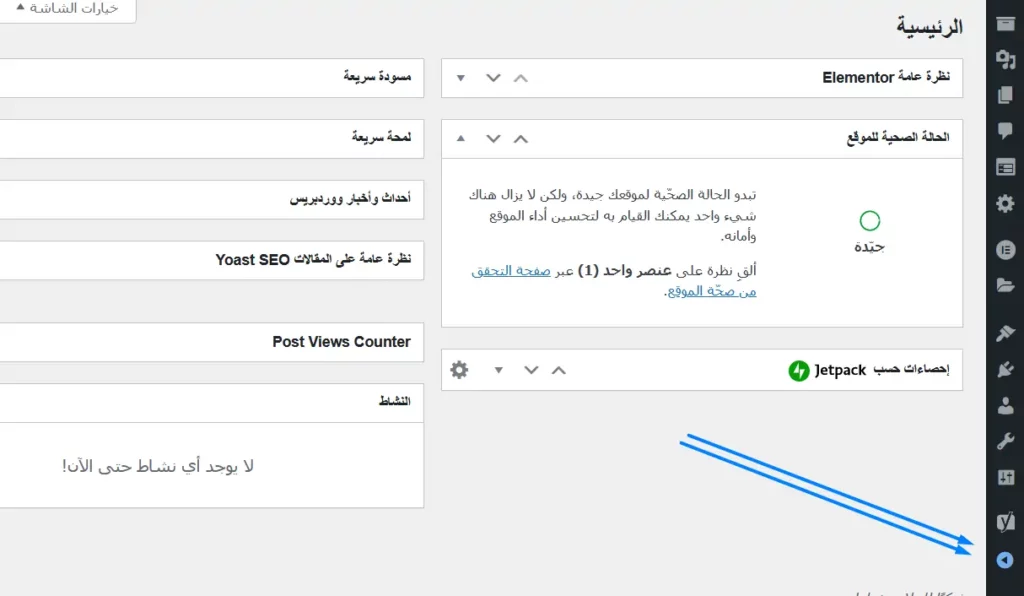Open the Users person icon
1024x596 pixels.
(x=1005, y=405)
